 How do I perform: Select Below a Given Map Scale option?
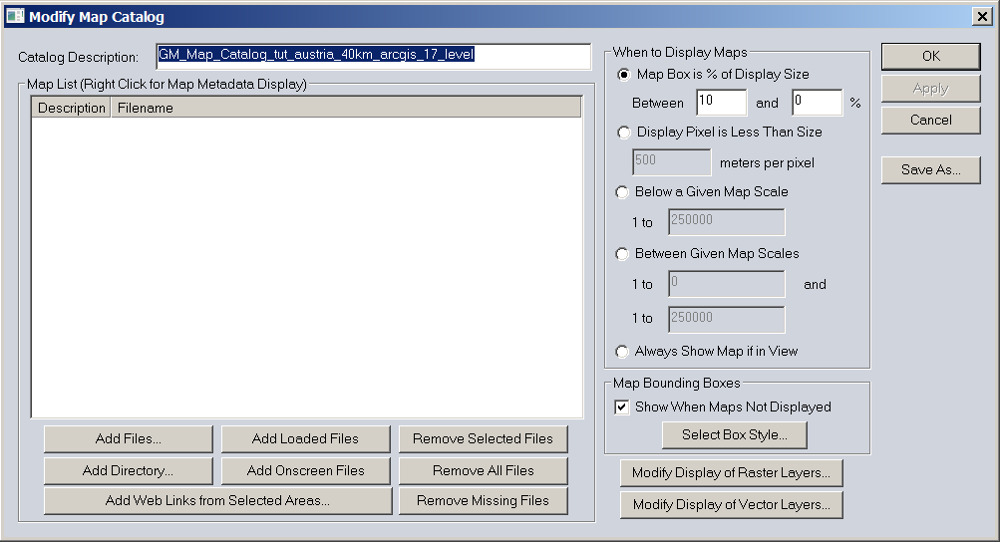pyautogui.click(x=625, y=192)
